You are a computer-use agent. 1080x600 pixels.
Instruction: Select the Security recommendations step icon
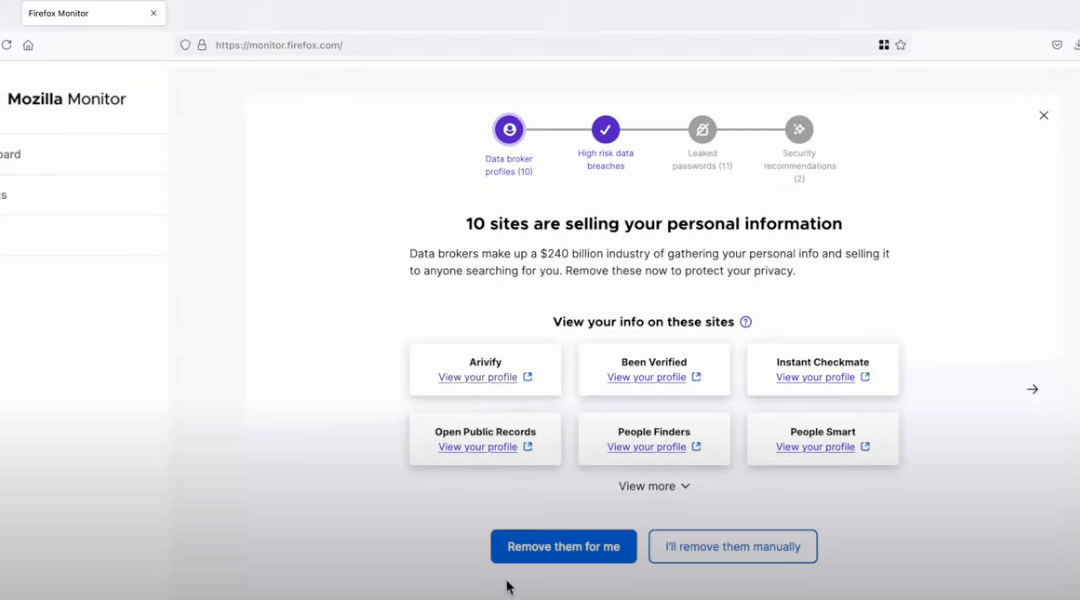point(798,129)
